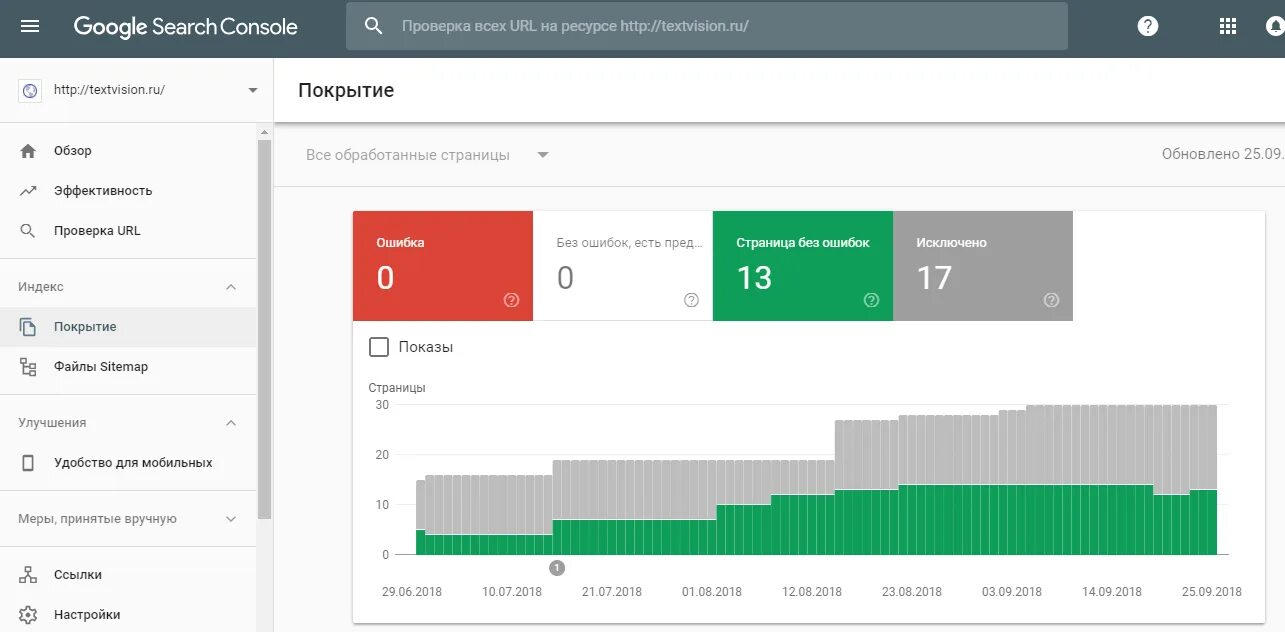Viewport: 1285px width, 632px height.
Task: Click the trend arrow icon beside Эффективность
Action: 28,191
